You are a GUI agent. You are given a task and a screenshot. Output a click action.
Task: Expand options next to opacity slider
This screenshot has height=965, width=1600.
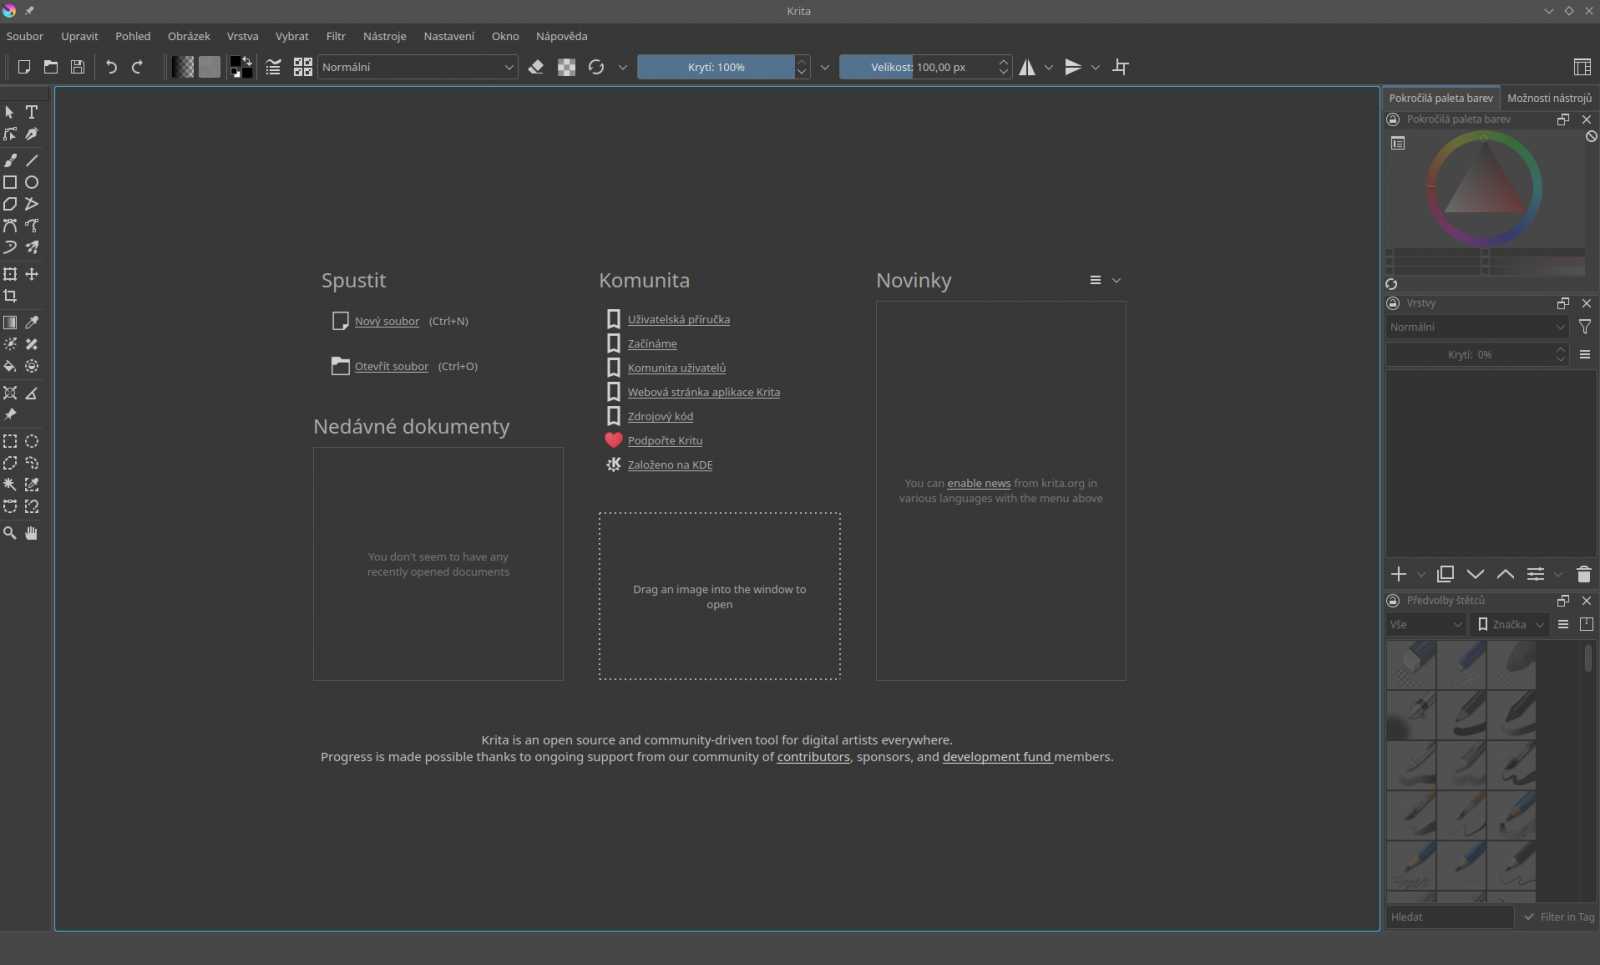(825, 67)
